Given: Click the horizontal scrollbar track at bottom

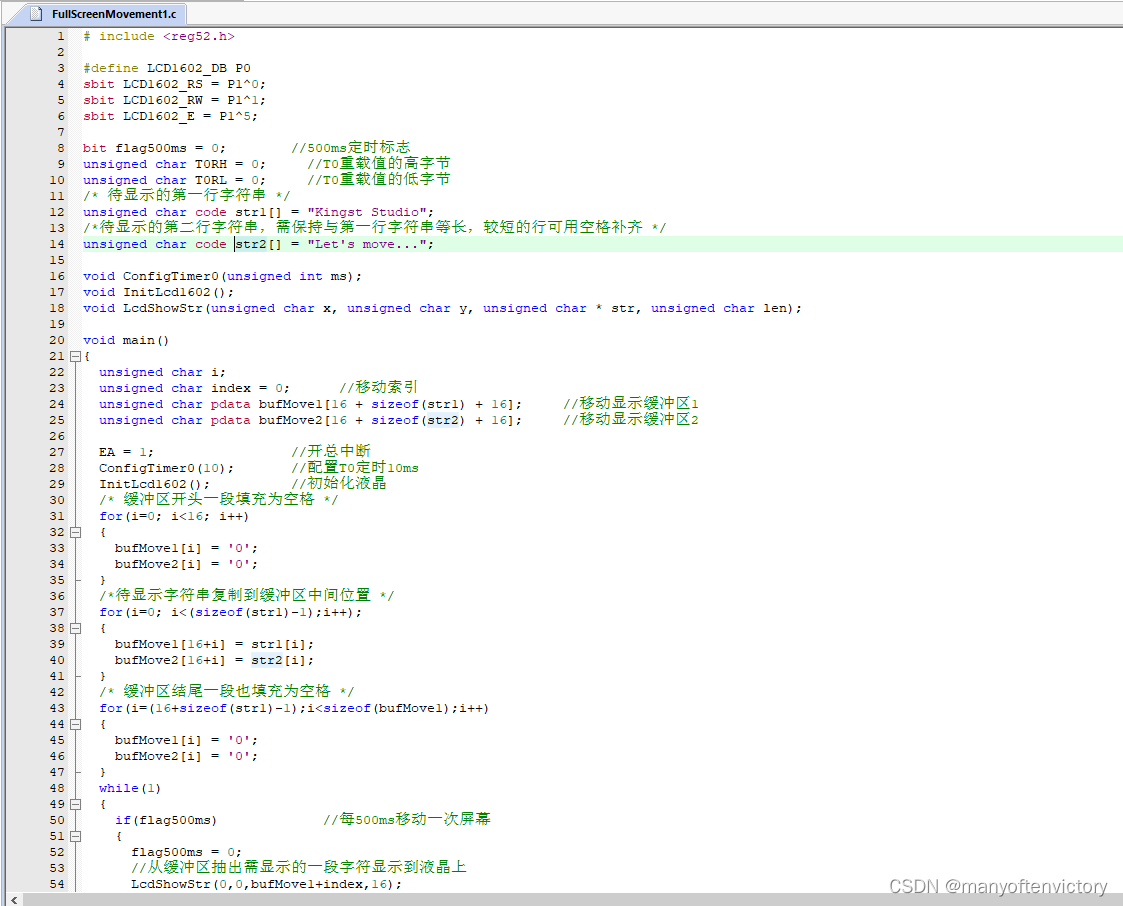Looking at the screenshot, I should [x=573, y=900].
